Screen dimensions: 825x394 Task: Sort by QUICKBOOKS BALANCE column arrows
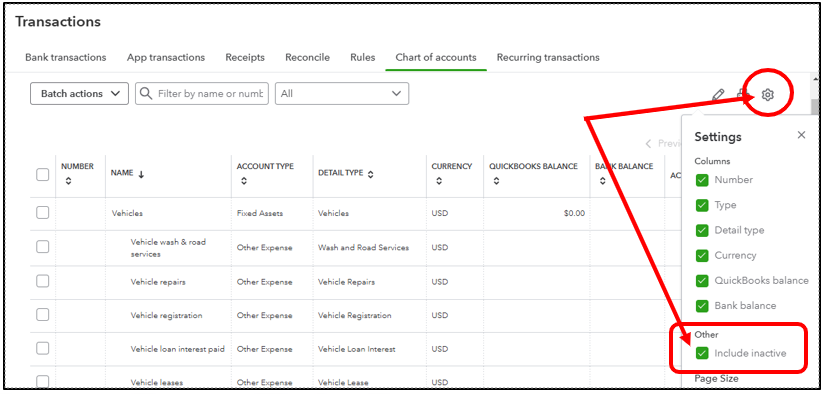pyautogui.click(x=496, y=181)
